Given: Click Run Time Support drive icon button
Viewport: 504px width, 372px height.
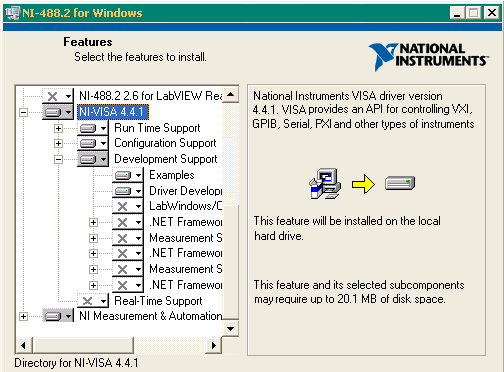Looking at the screenshot, I should [x=93, y=128].
